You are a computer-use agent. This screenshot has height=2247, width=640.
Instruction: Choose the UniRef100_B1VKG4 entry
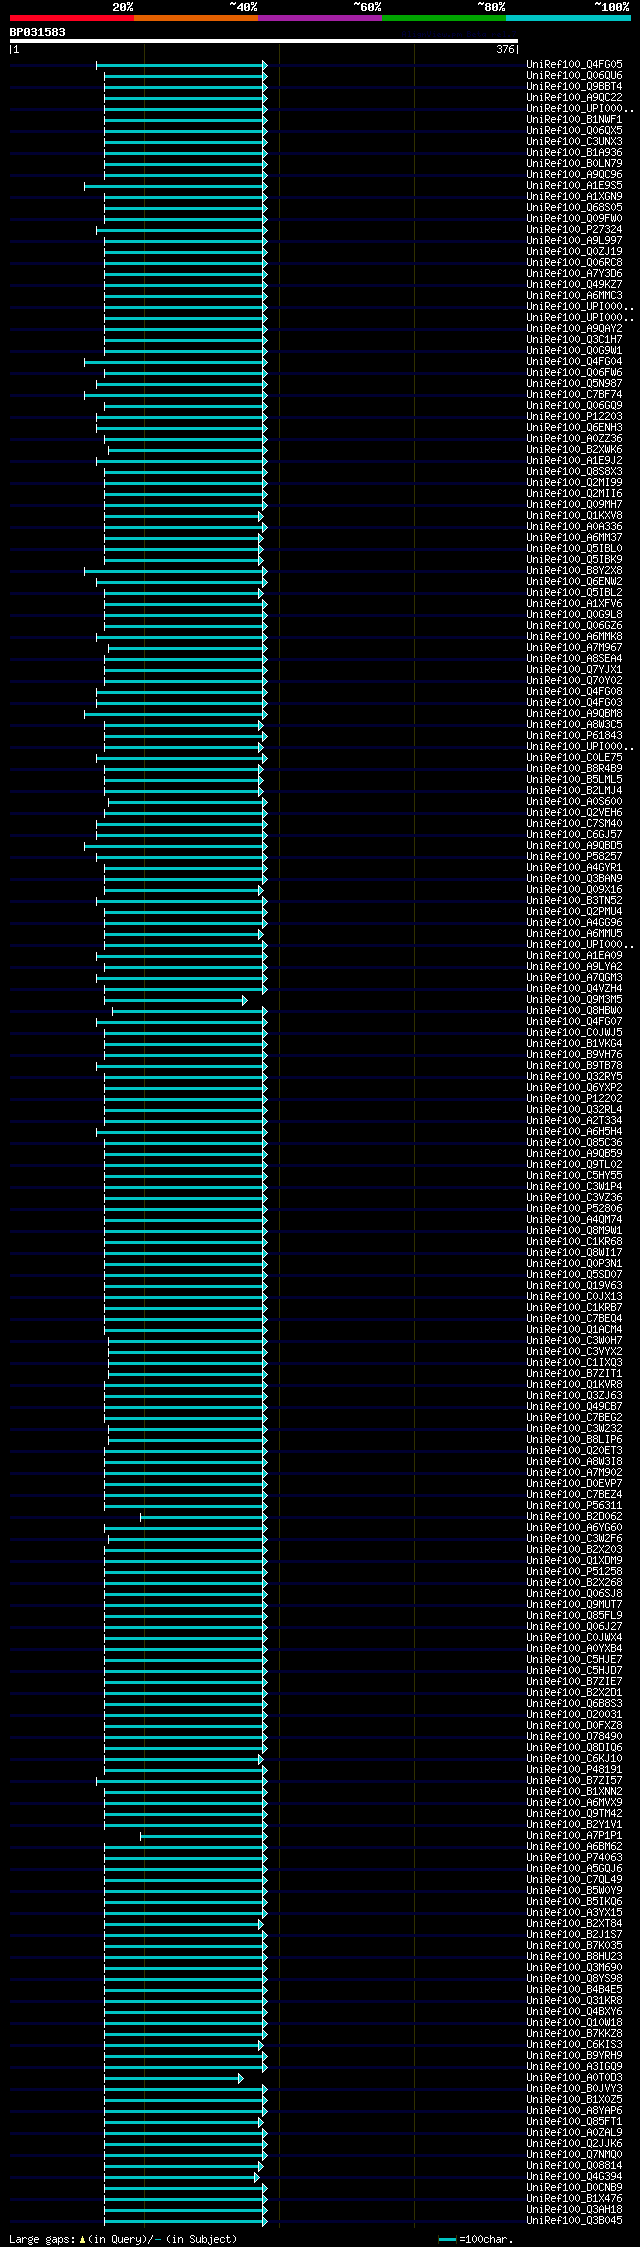[x=574, y=1043]
